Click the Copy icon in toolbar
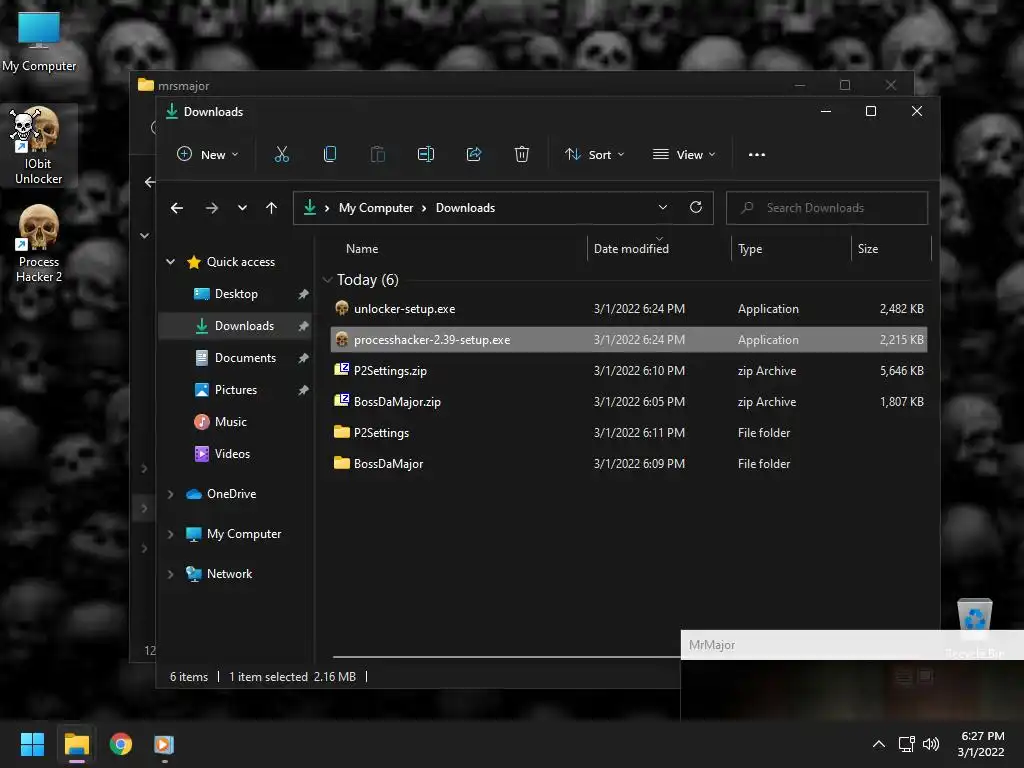 330,155
